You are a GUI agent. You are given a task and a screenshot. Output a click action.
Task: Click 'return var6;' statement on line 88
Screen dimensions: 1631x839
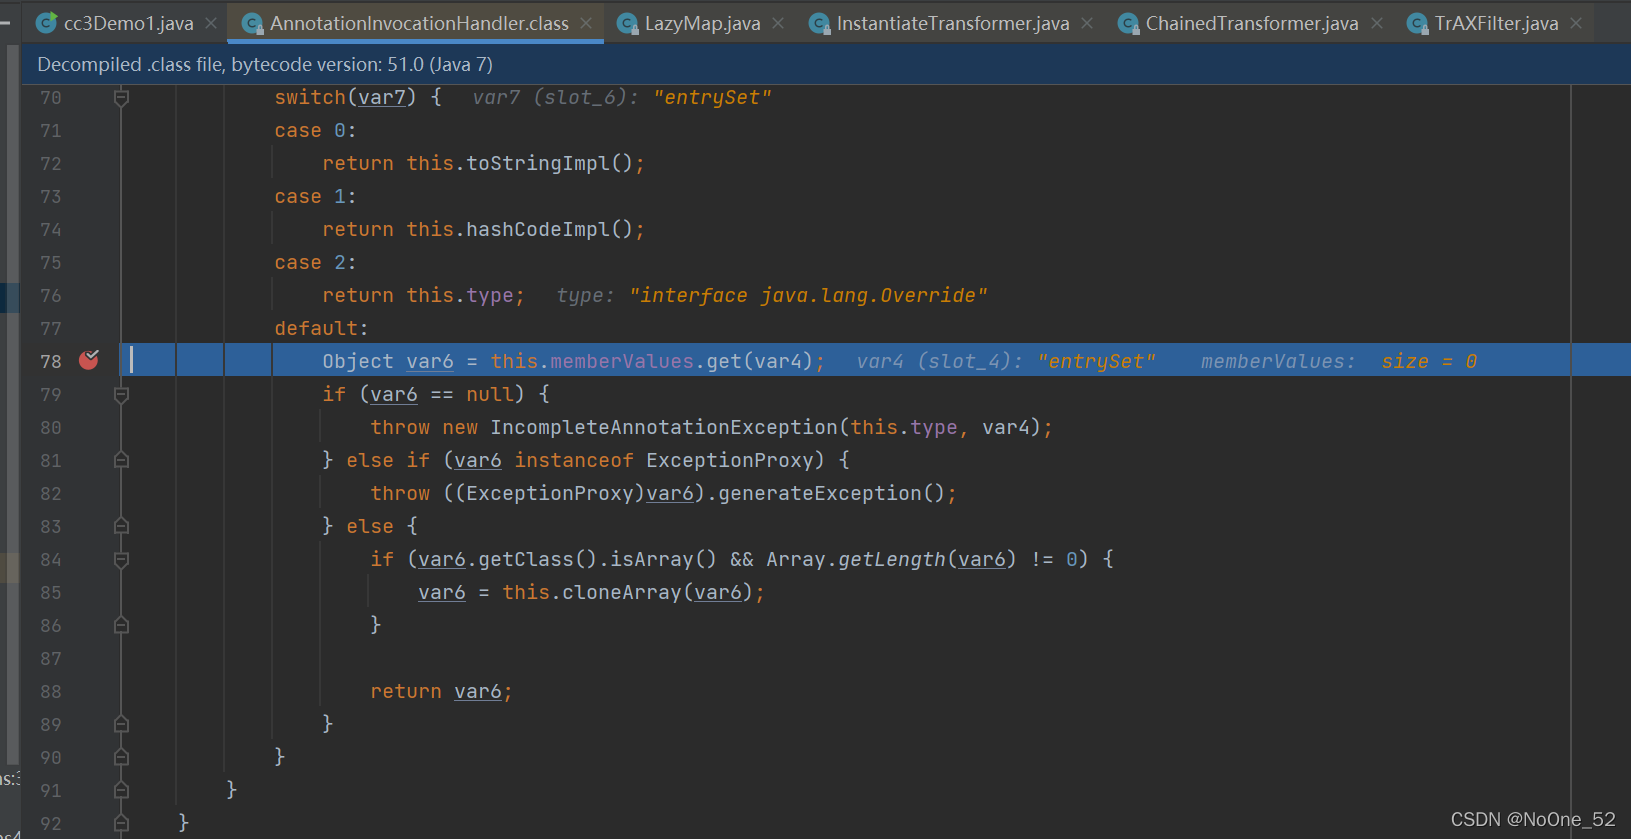(441, 691)
